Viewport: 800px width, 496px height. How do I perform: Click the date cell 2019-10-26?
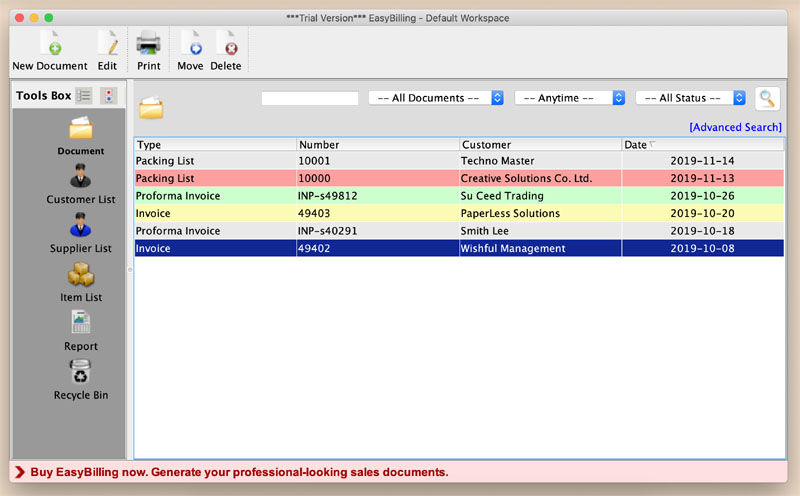click(703, 196)
